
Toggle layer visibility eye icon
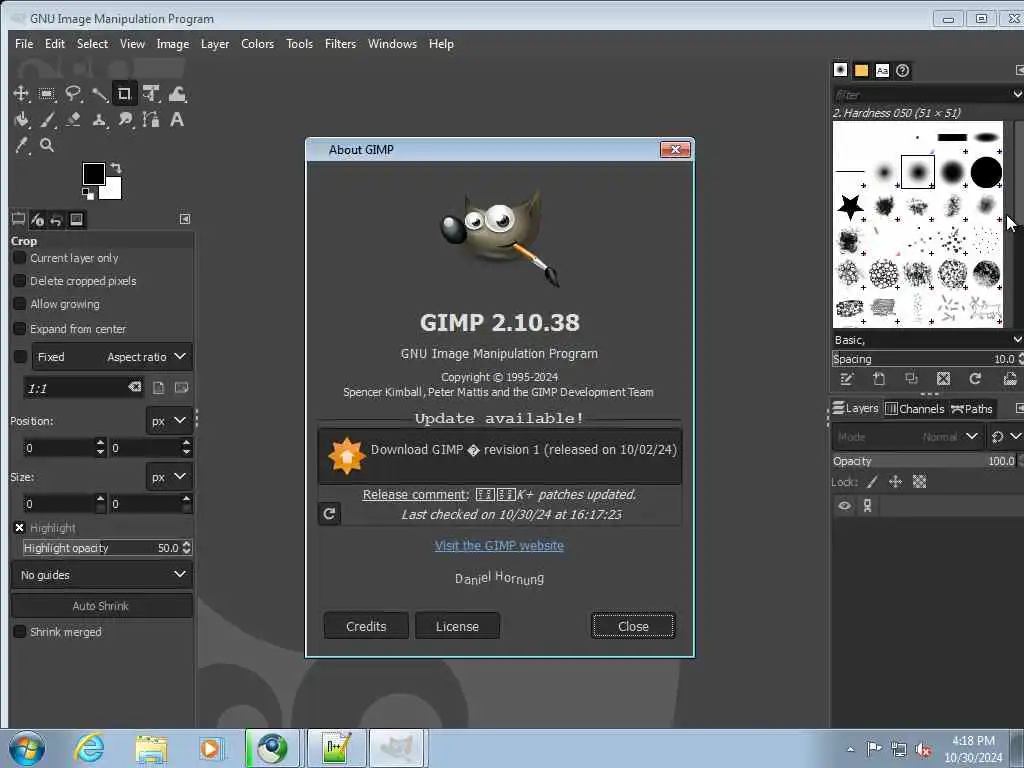click(x=844, y=505)
